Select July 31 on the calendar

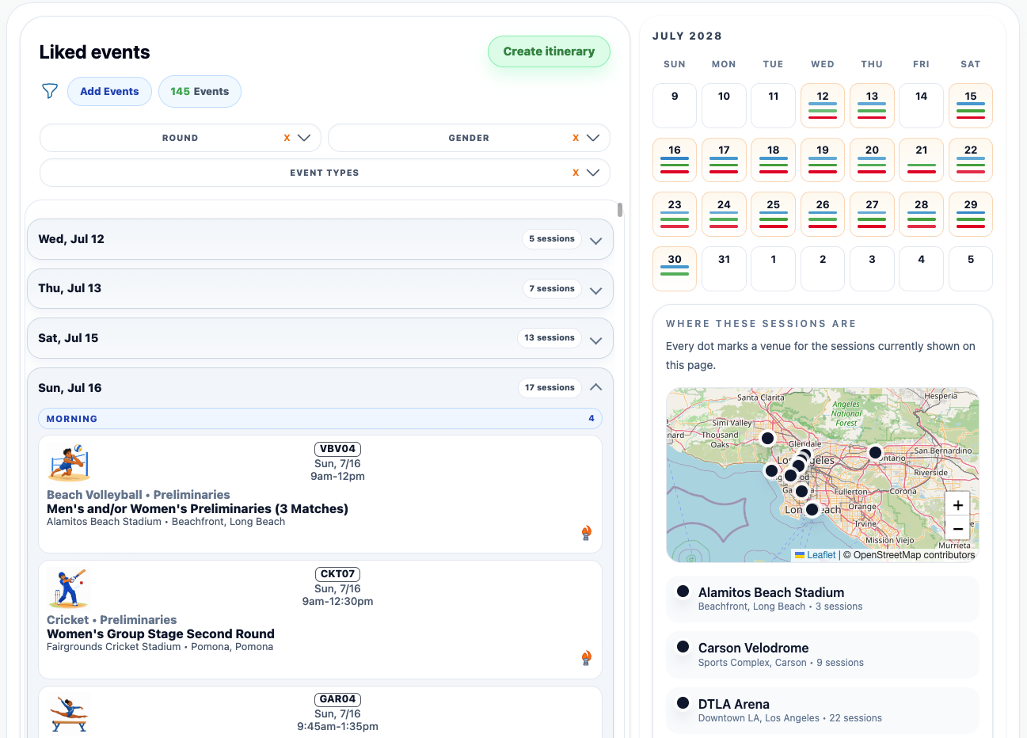click(x=724, y=268)
